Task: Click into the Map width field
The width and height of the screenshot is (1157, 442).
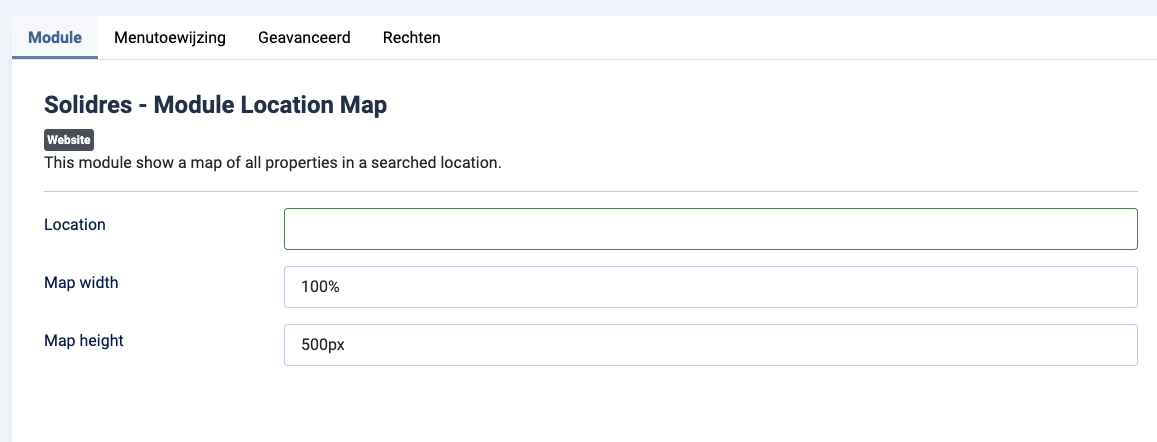Action: tap(710, 287)
